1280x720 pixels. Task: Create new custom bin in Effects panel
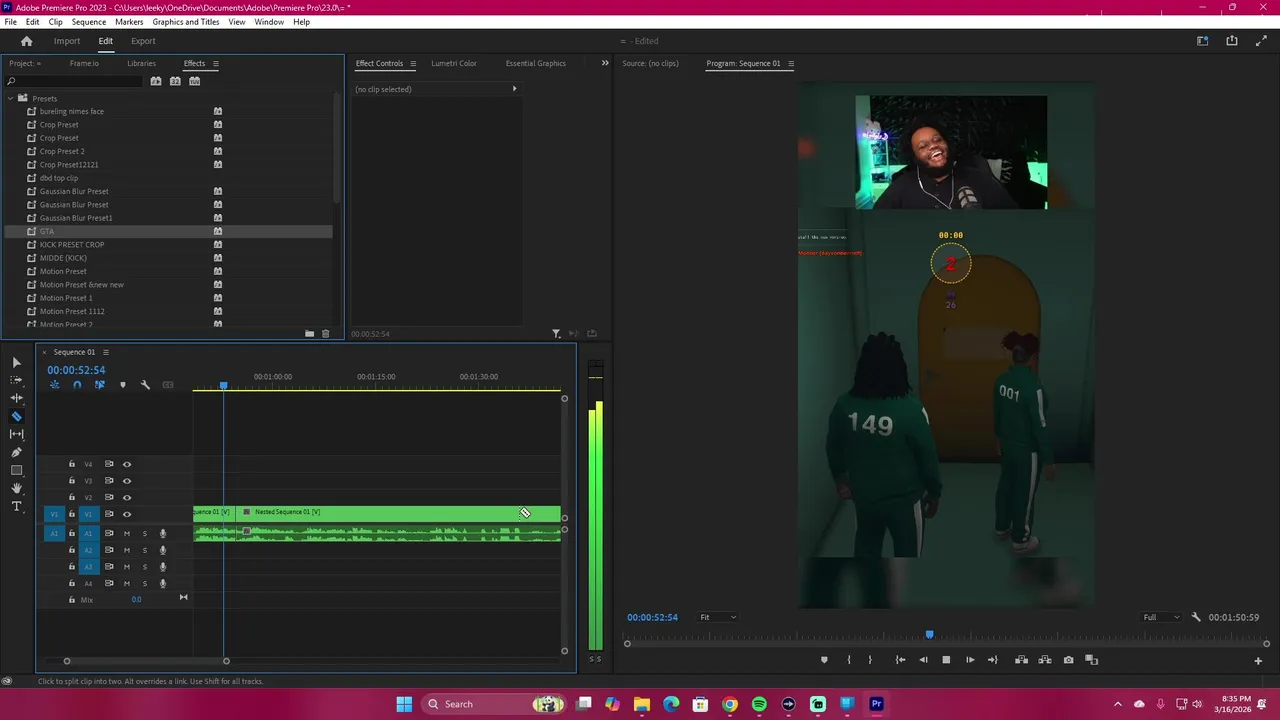click(x=310, y=334)
